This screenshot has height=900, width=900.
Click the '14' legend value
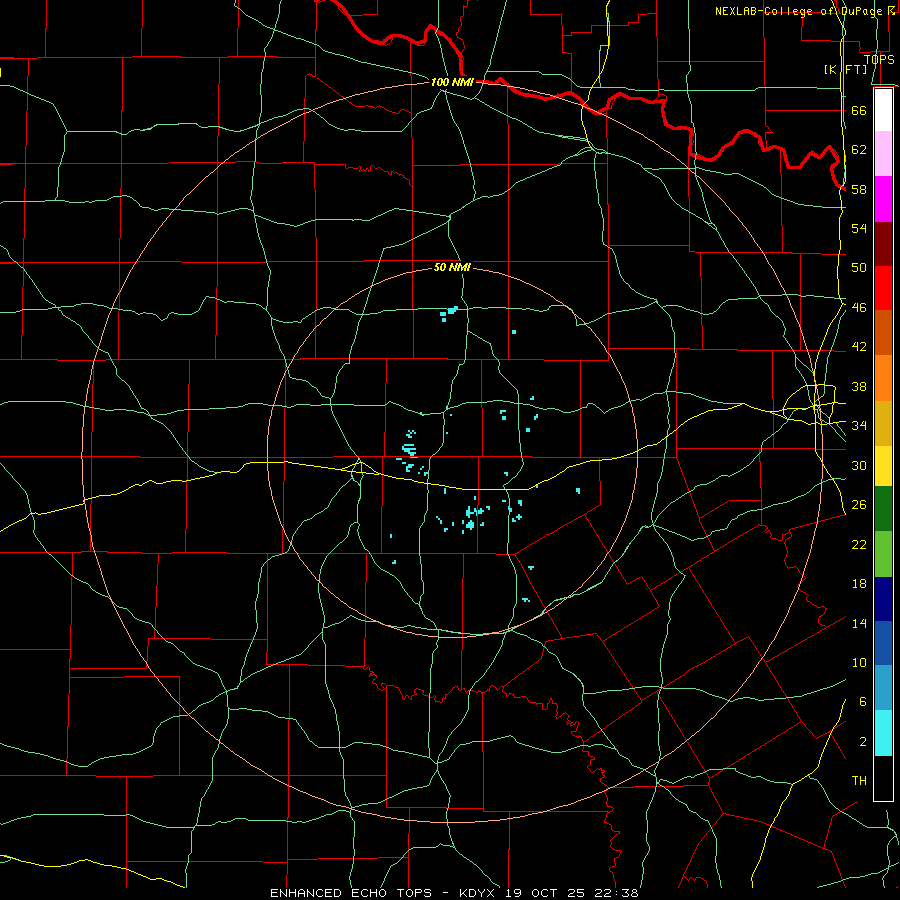tap(859, 623)
